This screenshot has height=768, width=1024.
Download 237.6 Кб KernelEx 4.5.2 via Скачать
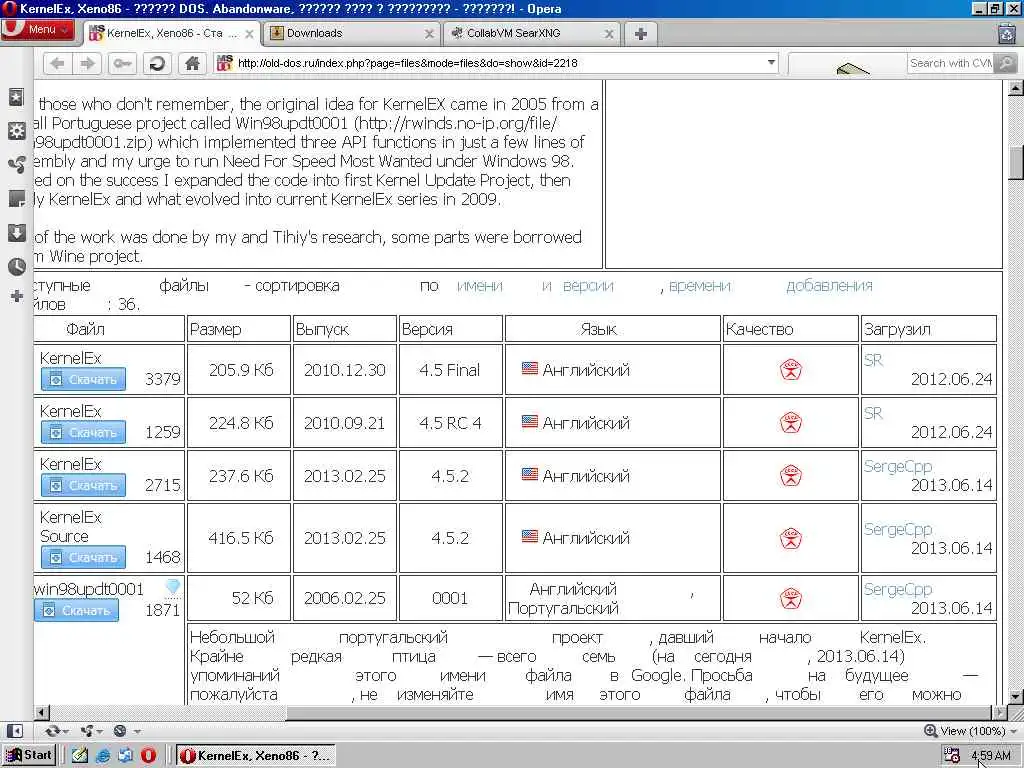coord(84,485)
